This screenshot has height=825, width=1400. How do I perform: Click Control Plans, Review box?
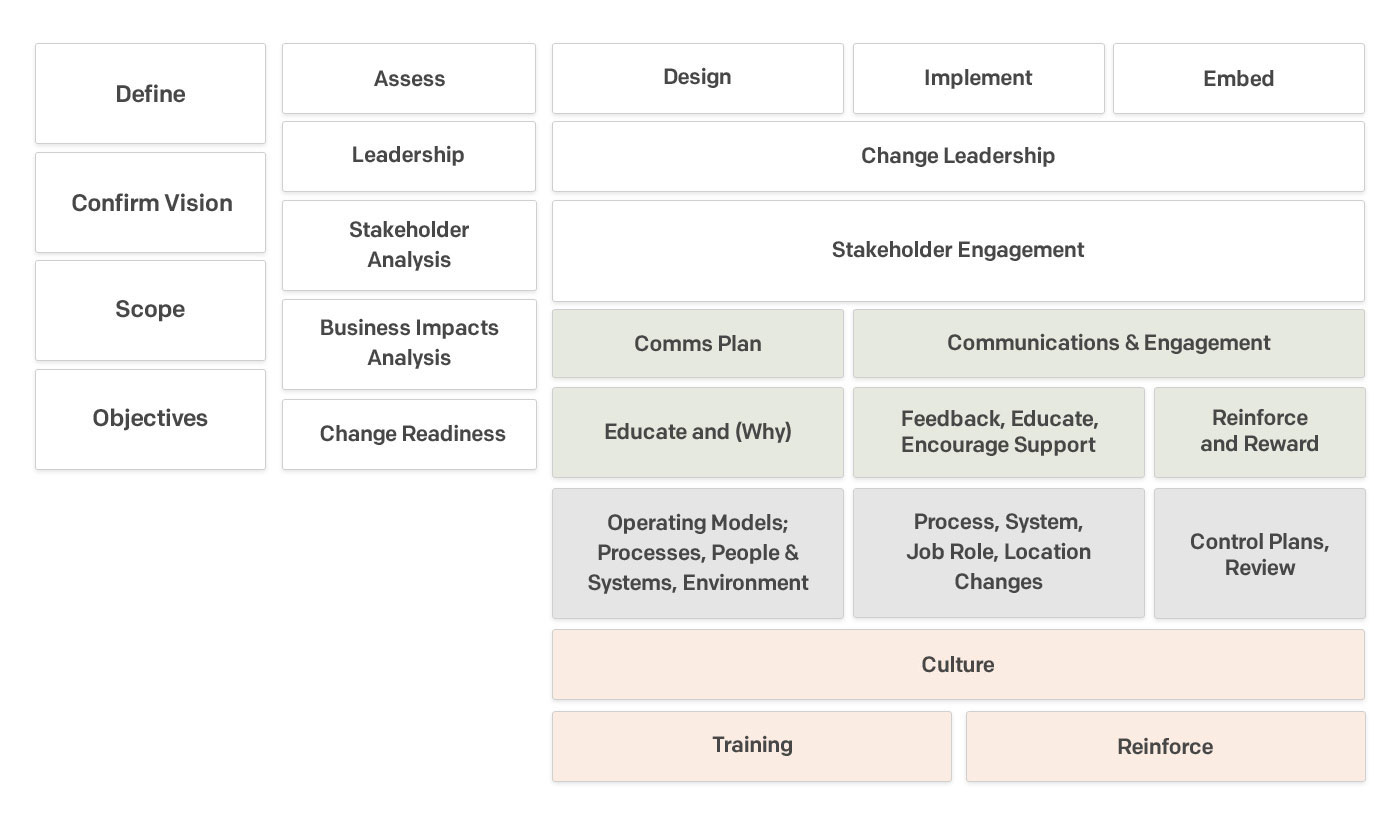click(x=1259, y=554)
